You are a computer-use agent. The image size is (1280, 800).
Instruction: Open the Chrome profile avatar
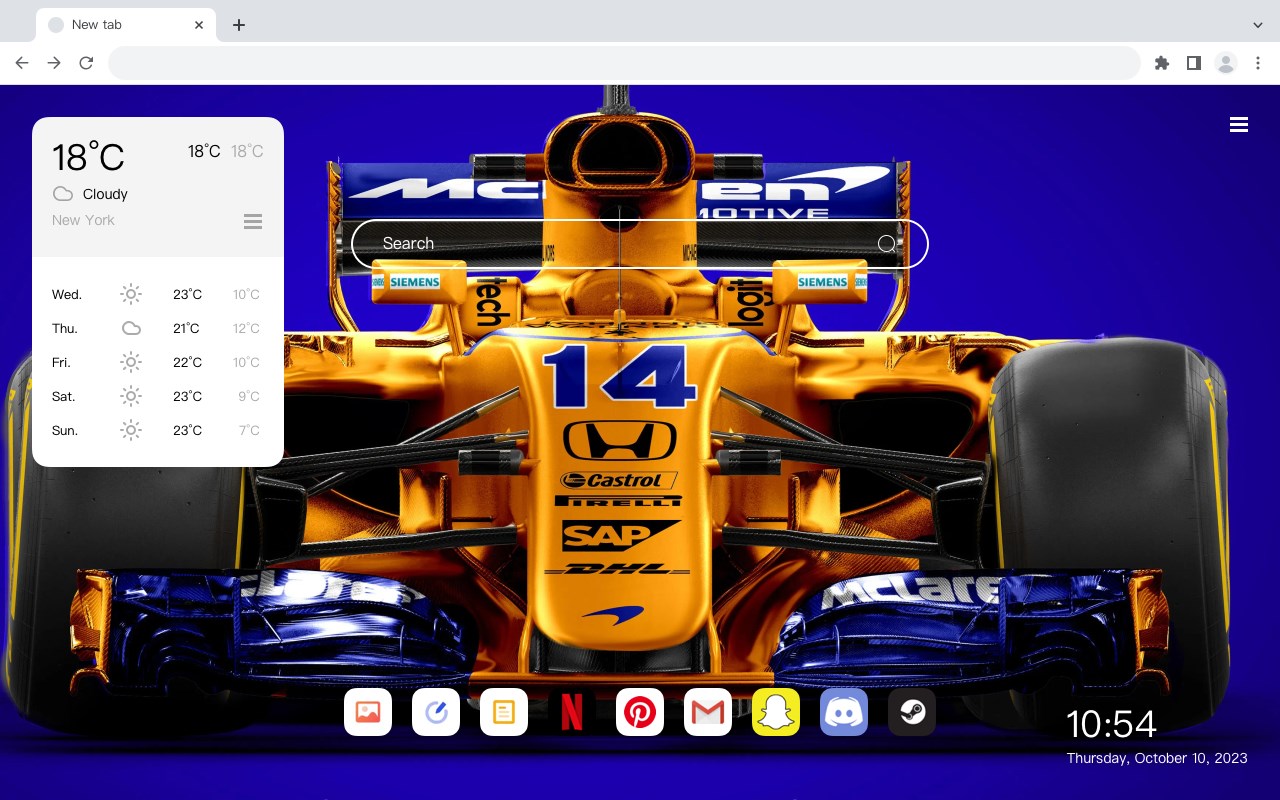click(1226, 63)
